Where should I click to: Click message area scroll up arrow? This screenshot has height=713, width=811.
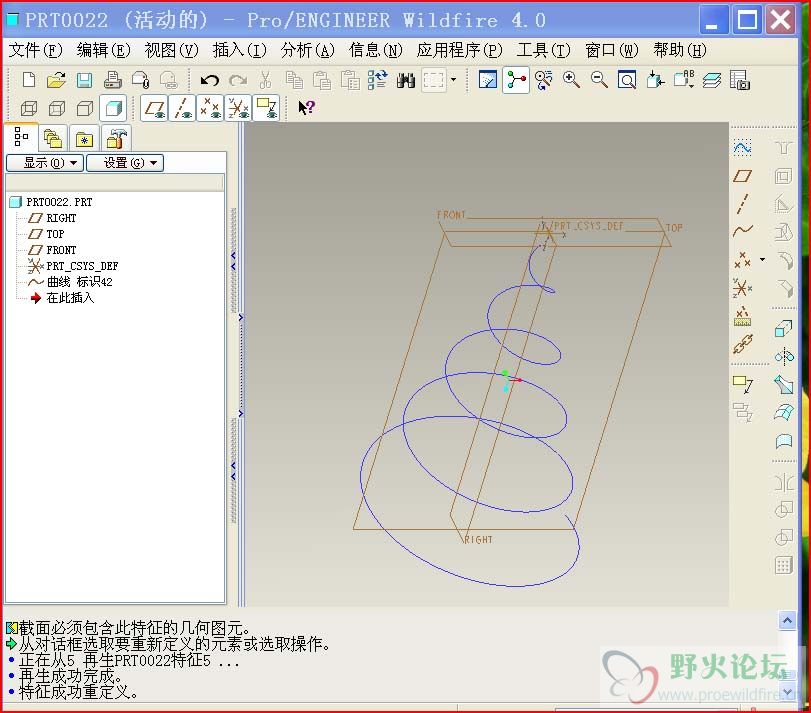[x=787, y=620]
